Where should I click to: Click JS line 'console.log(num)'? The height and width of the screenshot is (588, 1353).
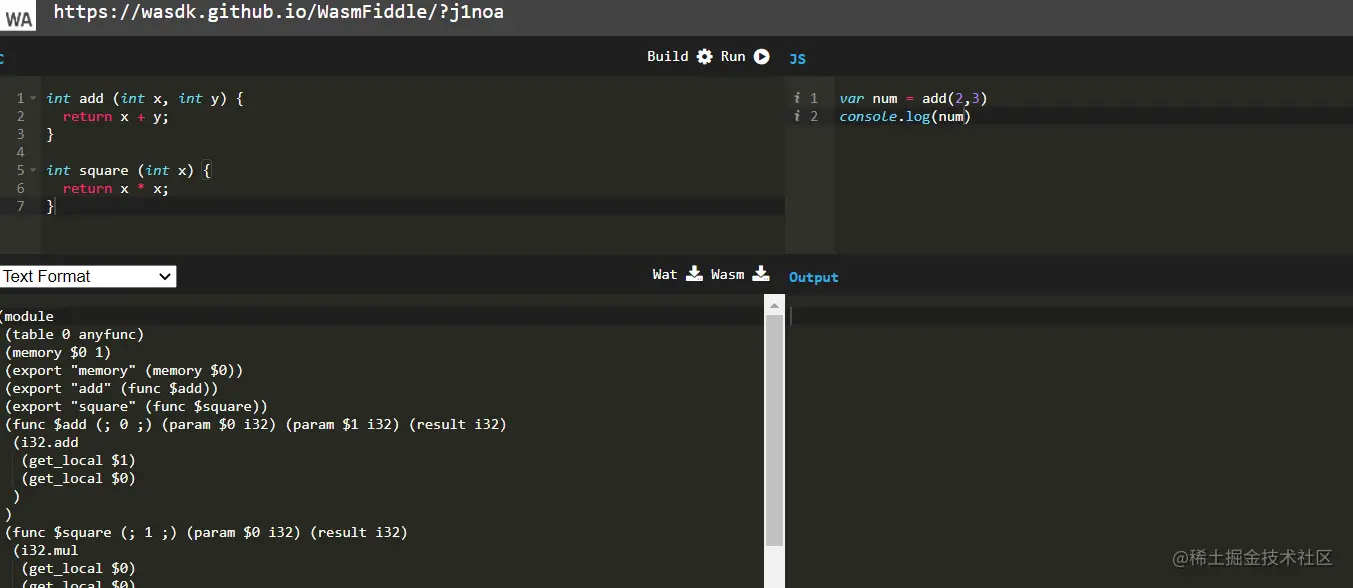click(905, 116)
